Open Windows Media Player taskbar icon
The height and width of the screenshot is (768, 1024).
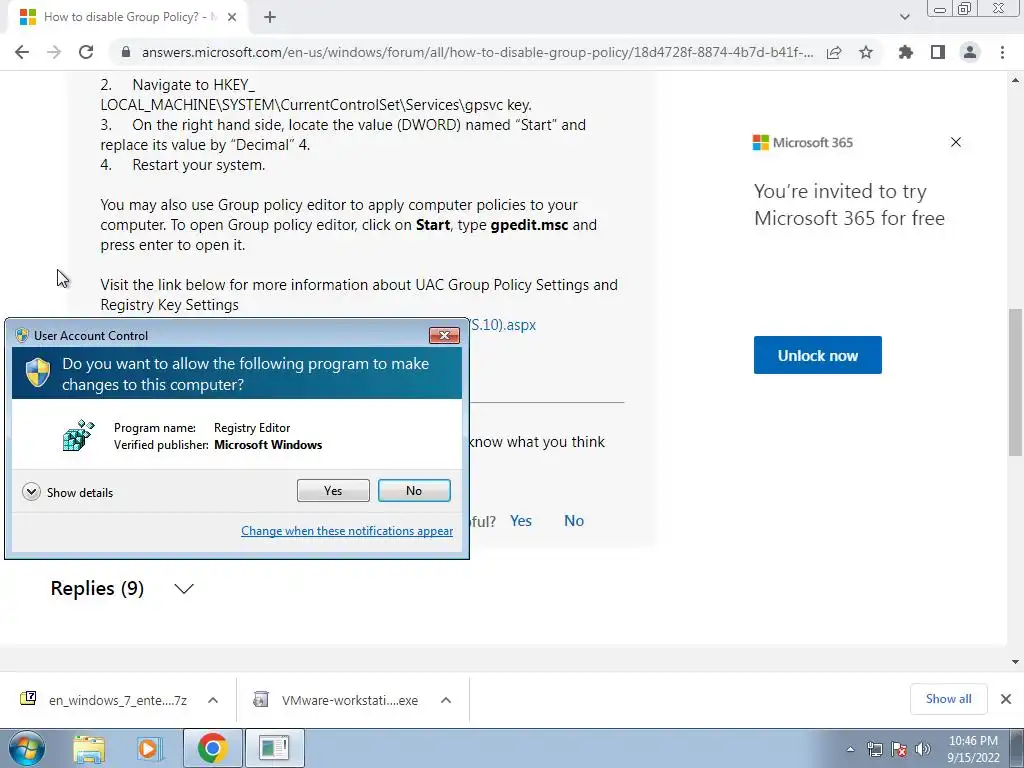coord(149,748)
